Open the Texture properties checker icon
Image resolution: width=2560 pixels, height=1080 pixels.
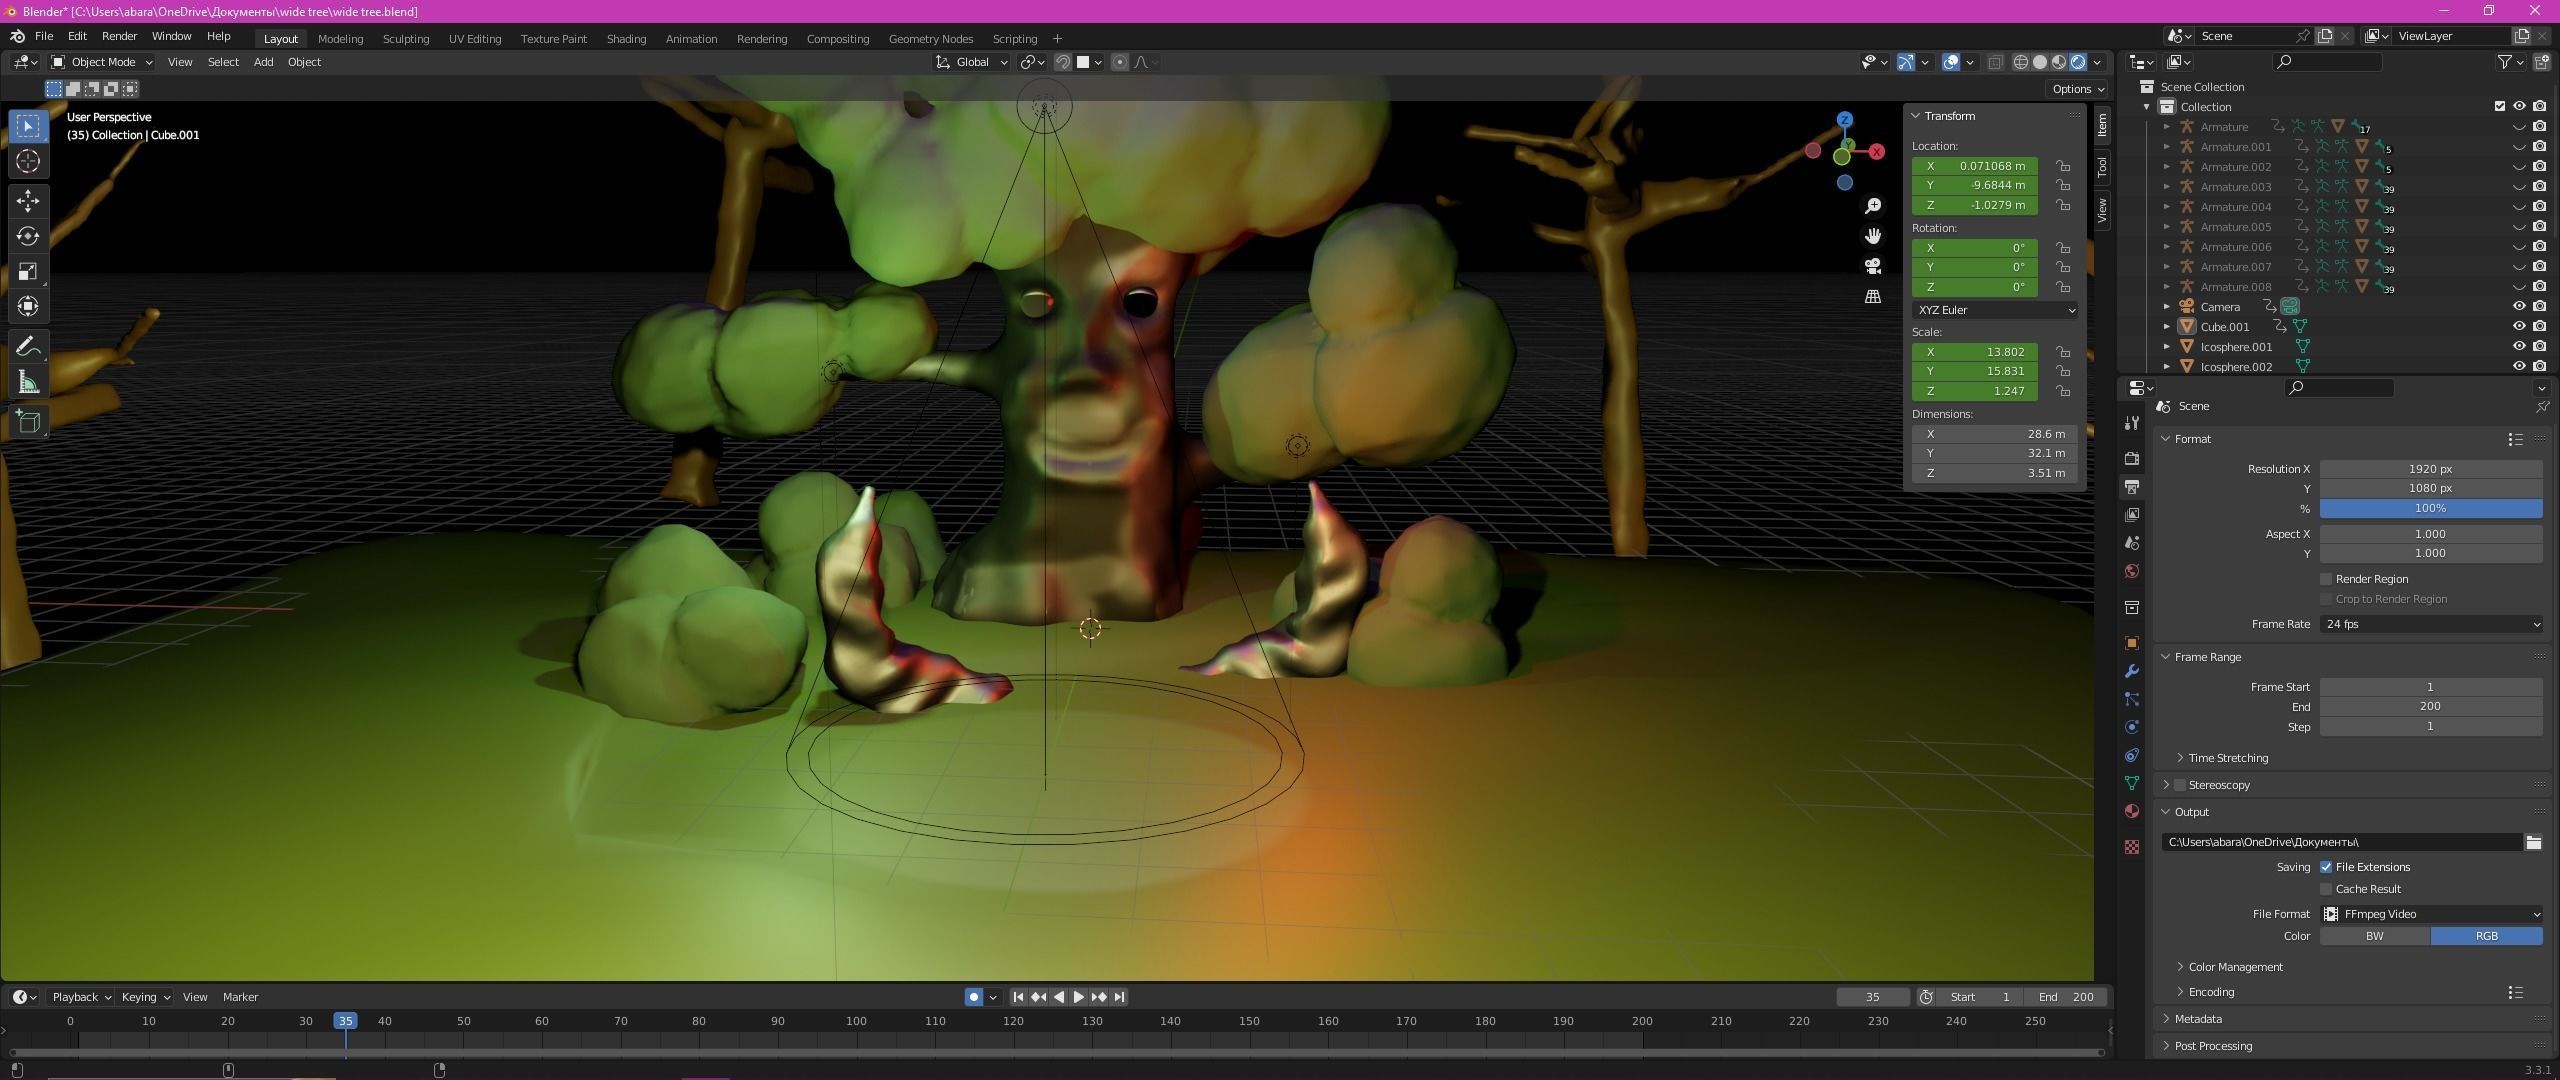[2132, 847]
